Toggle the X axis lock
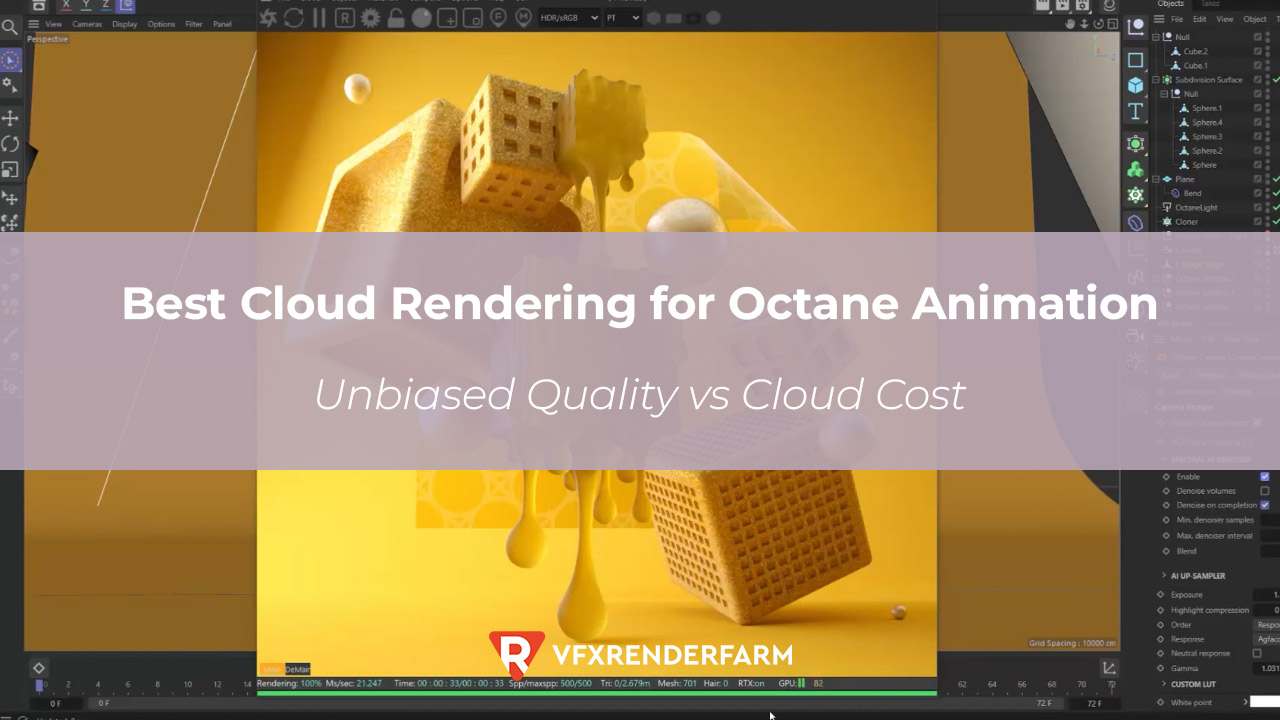 click(66, 4)
